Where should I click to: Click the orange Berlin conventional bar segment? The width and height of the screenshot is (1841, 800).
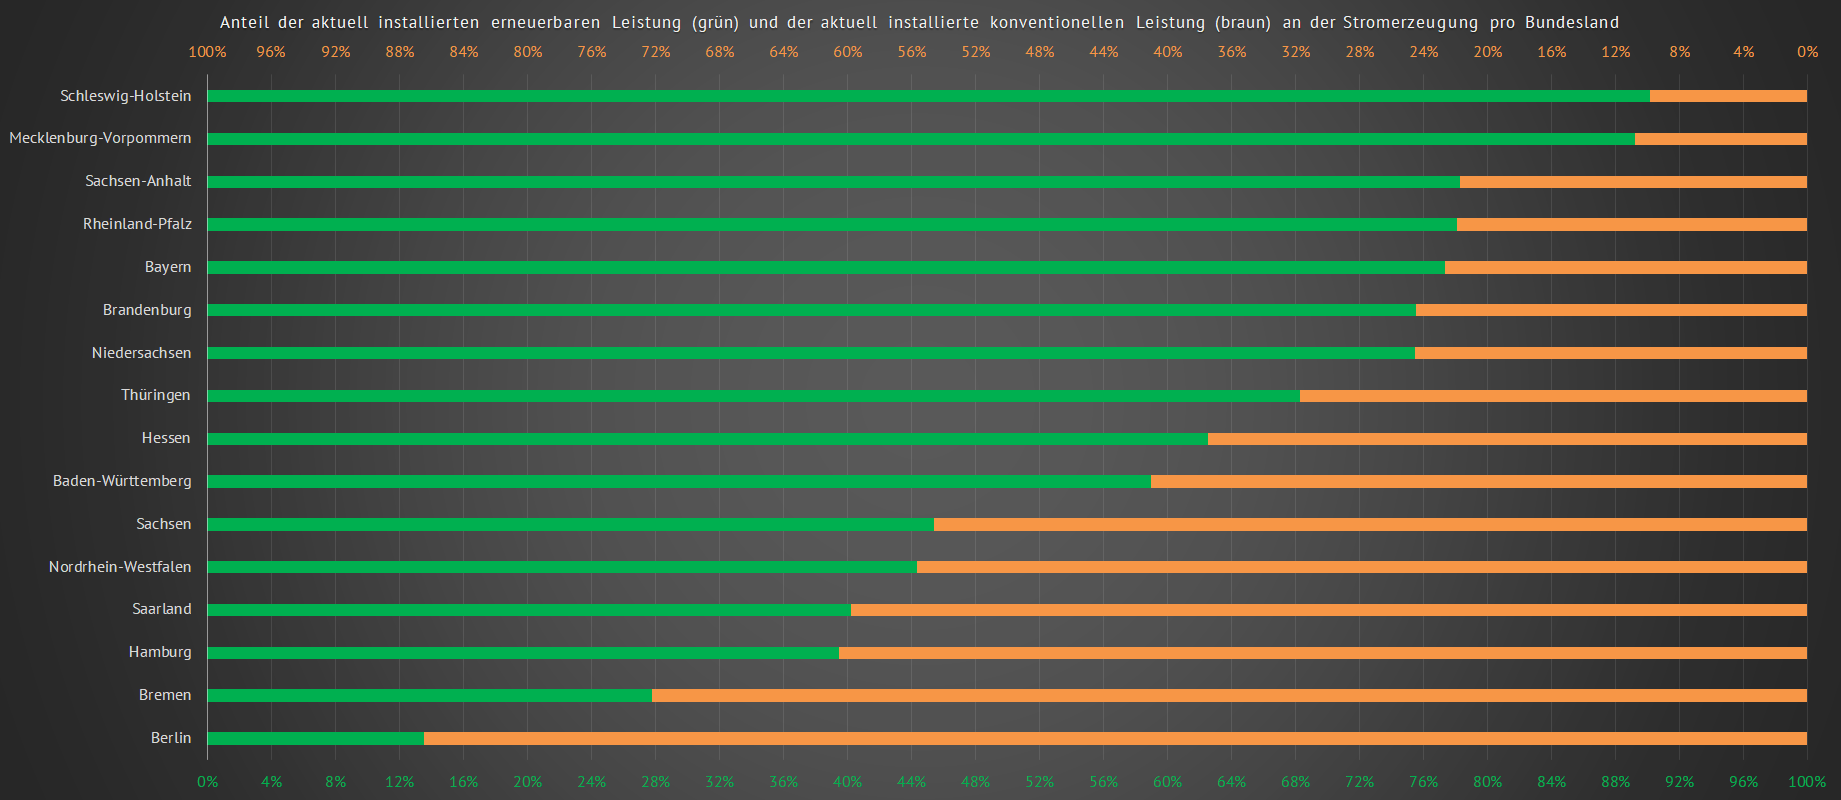1115,739
